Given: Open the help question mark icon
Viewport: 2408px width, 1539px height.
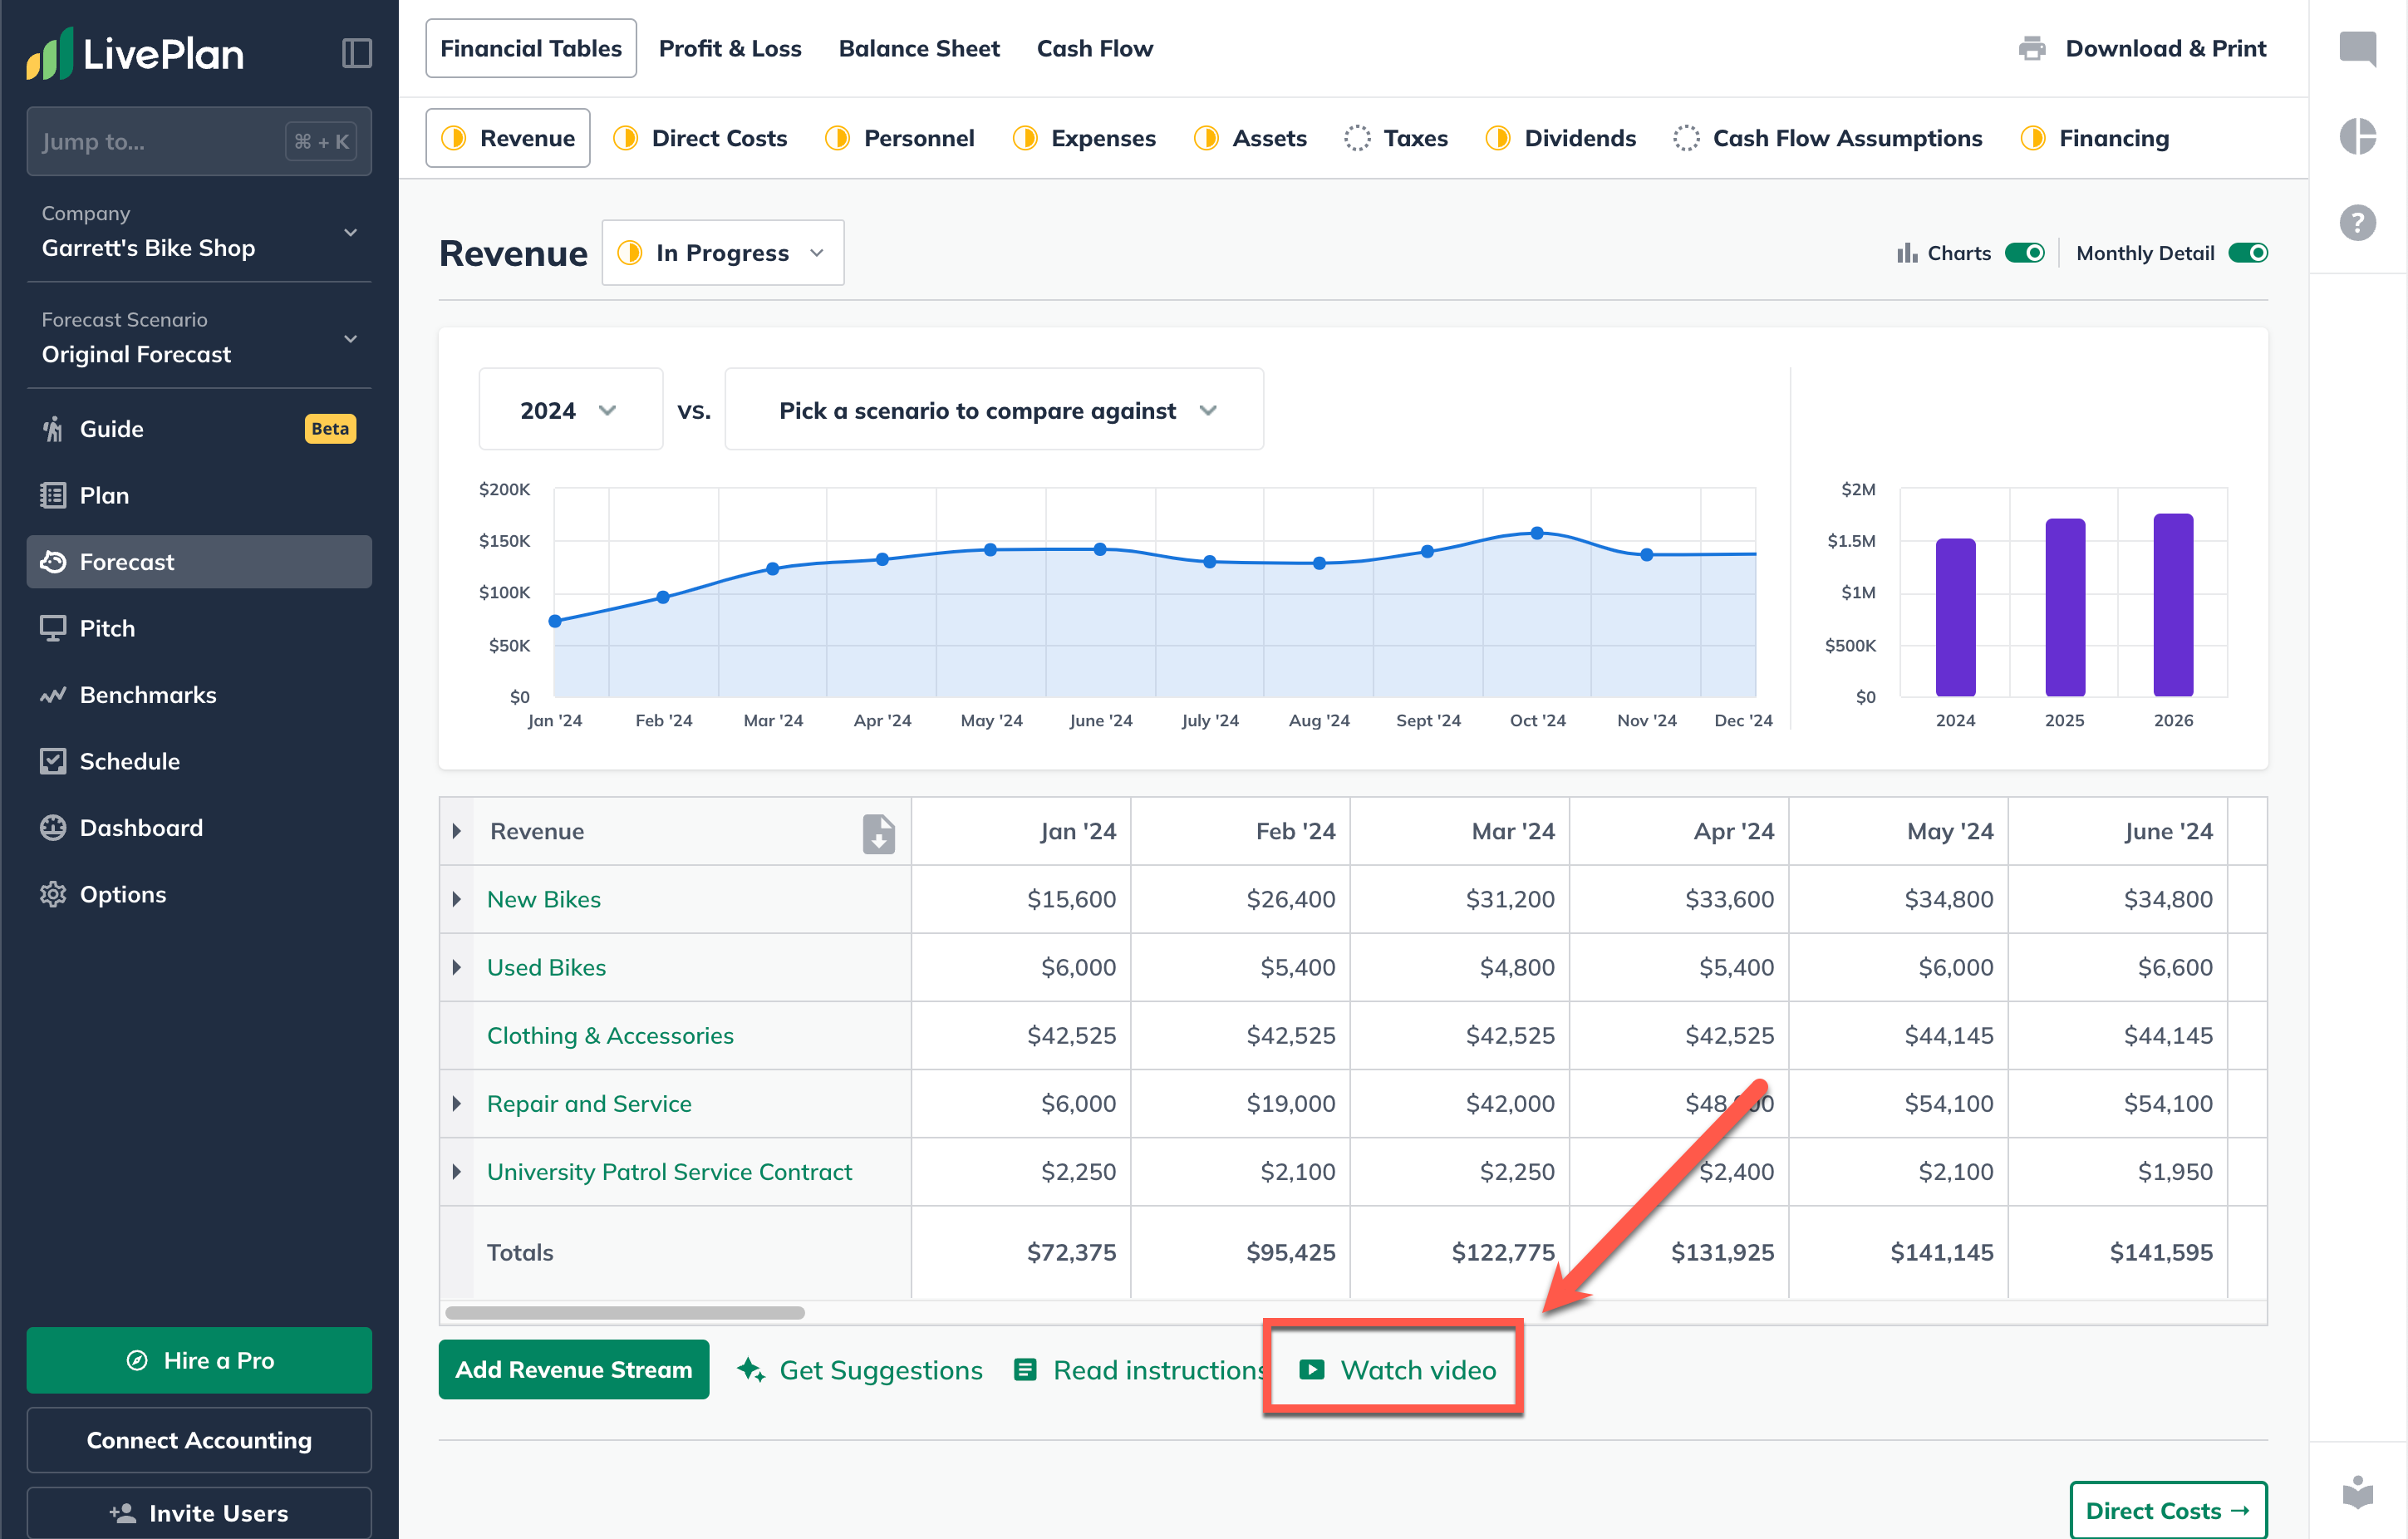Looking at the screenshot, I should tap(2357, 222).
